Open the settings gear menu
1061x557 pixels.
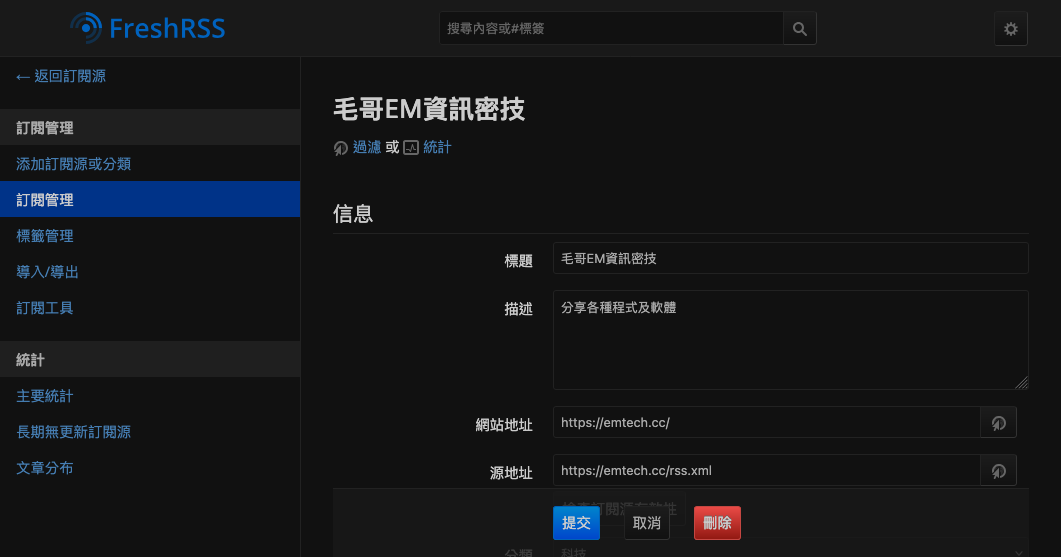pos(1011,28)
